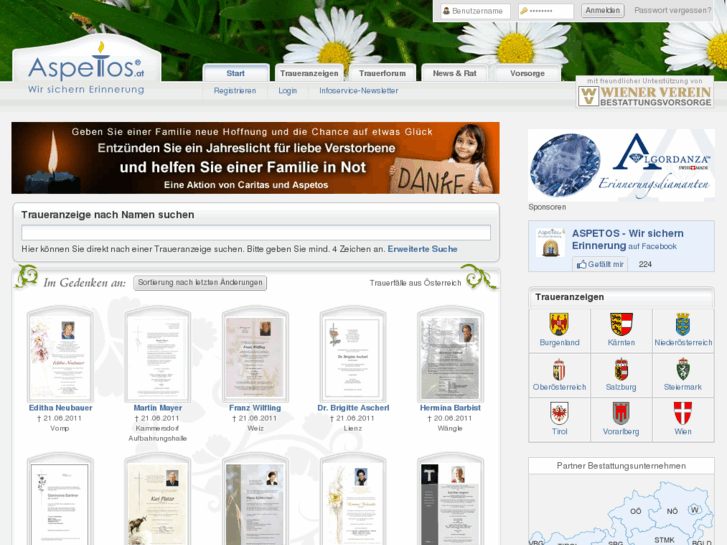
Task: Choose the Oberösterreich coat of arms
Action: tap(559, 369)
